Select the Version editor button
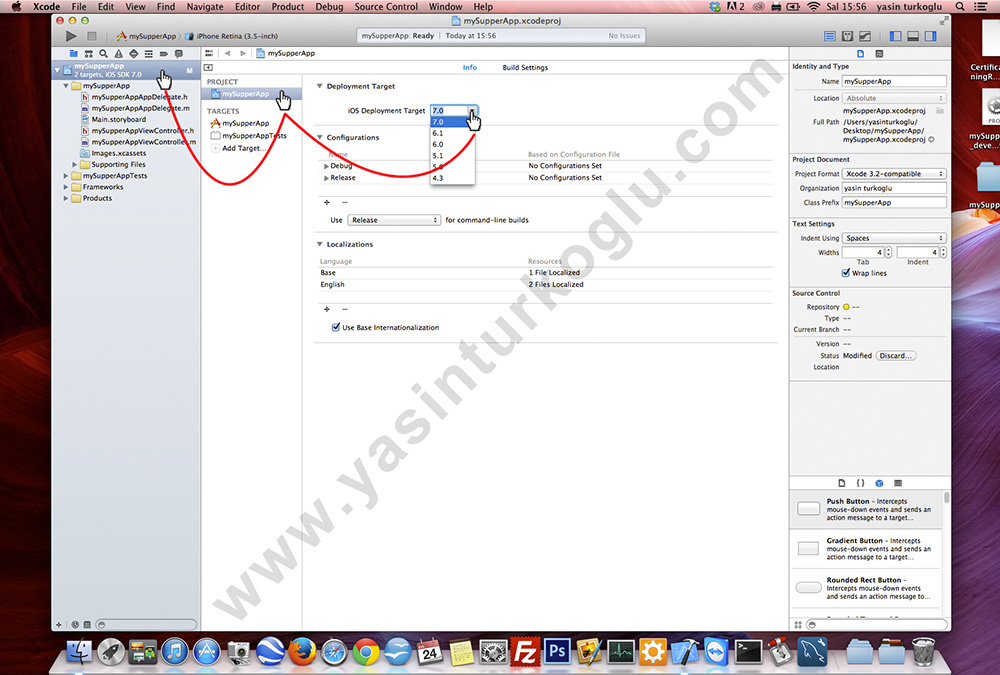The image size is (1000, 675). pyautogui.click(x=865, y=36)
